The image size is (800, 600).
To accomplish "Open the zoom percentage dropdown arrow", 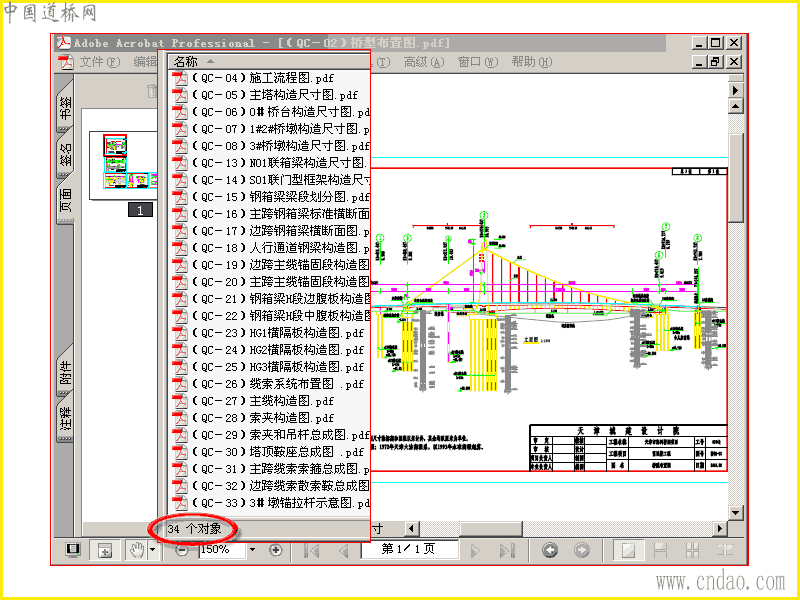I will click(252, 550).
